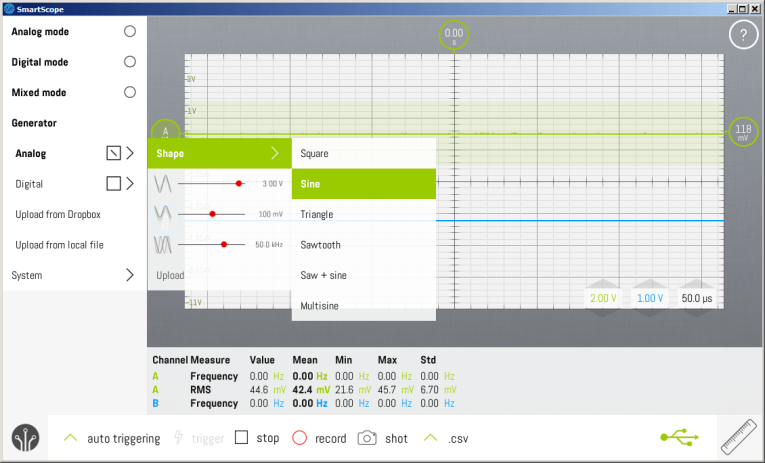Click the Analog mode label
Viewport: 765px width, 463px height.
tap(40, 32)
